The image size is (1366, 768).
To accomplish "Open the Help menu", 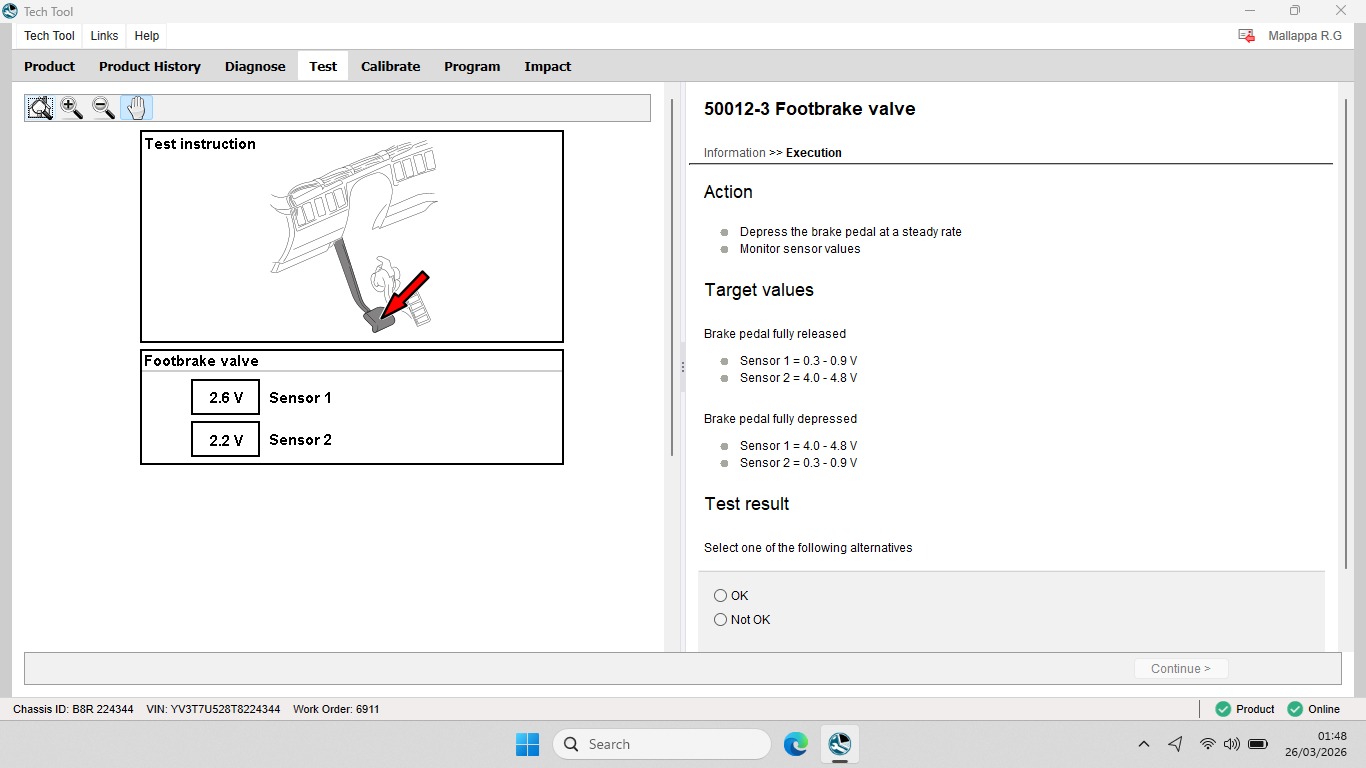I will coord(147,36).
